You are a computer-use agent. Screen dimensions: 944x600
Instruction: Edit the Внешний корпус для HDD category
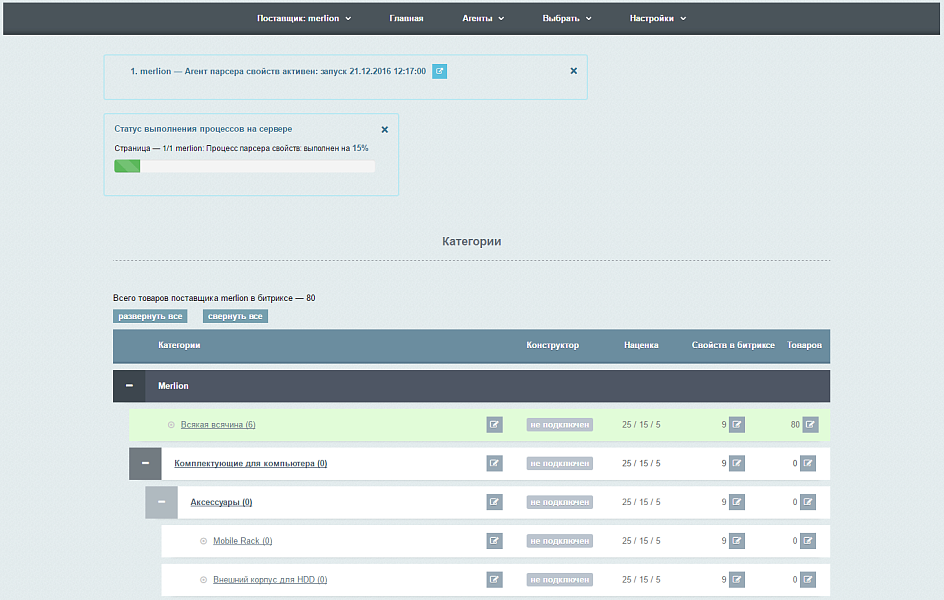coord(494,579)
